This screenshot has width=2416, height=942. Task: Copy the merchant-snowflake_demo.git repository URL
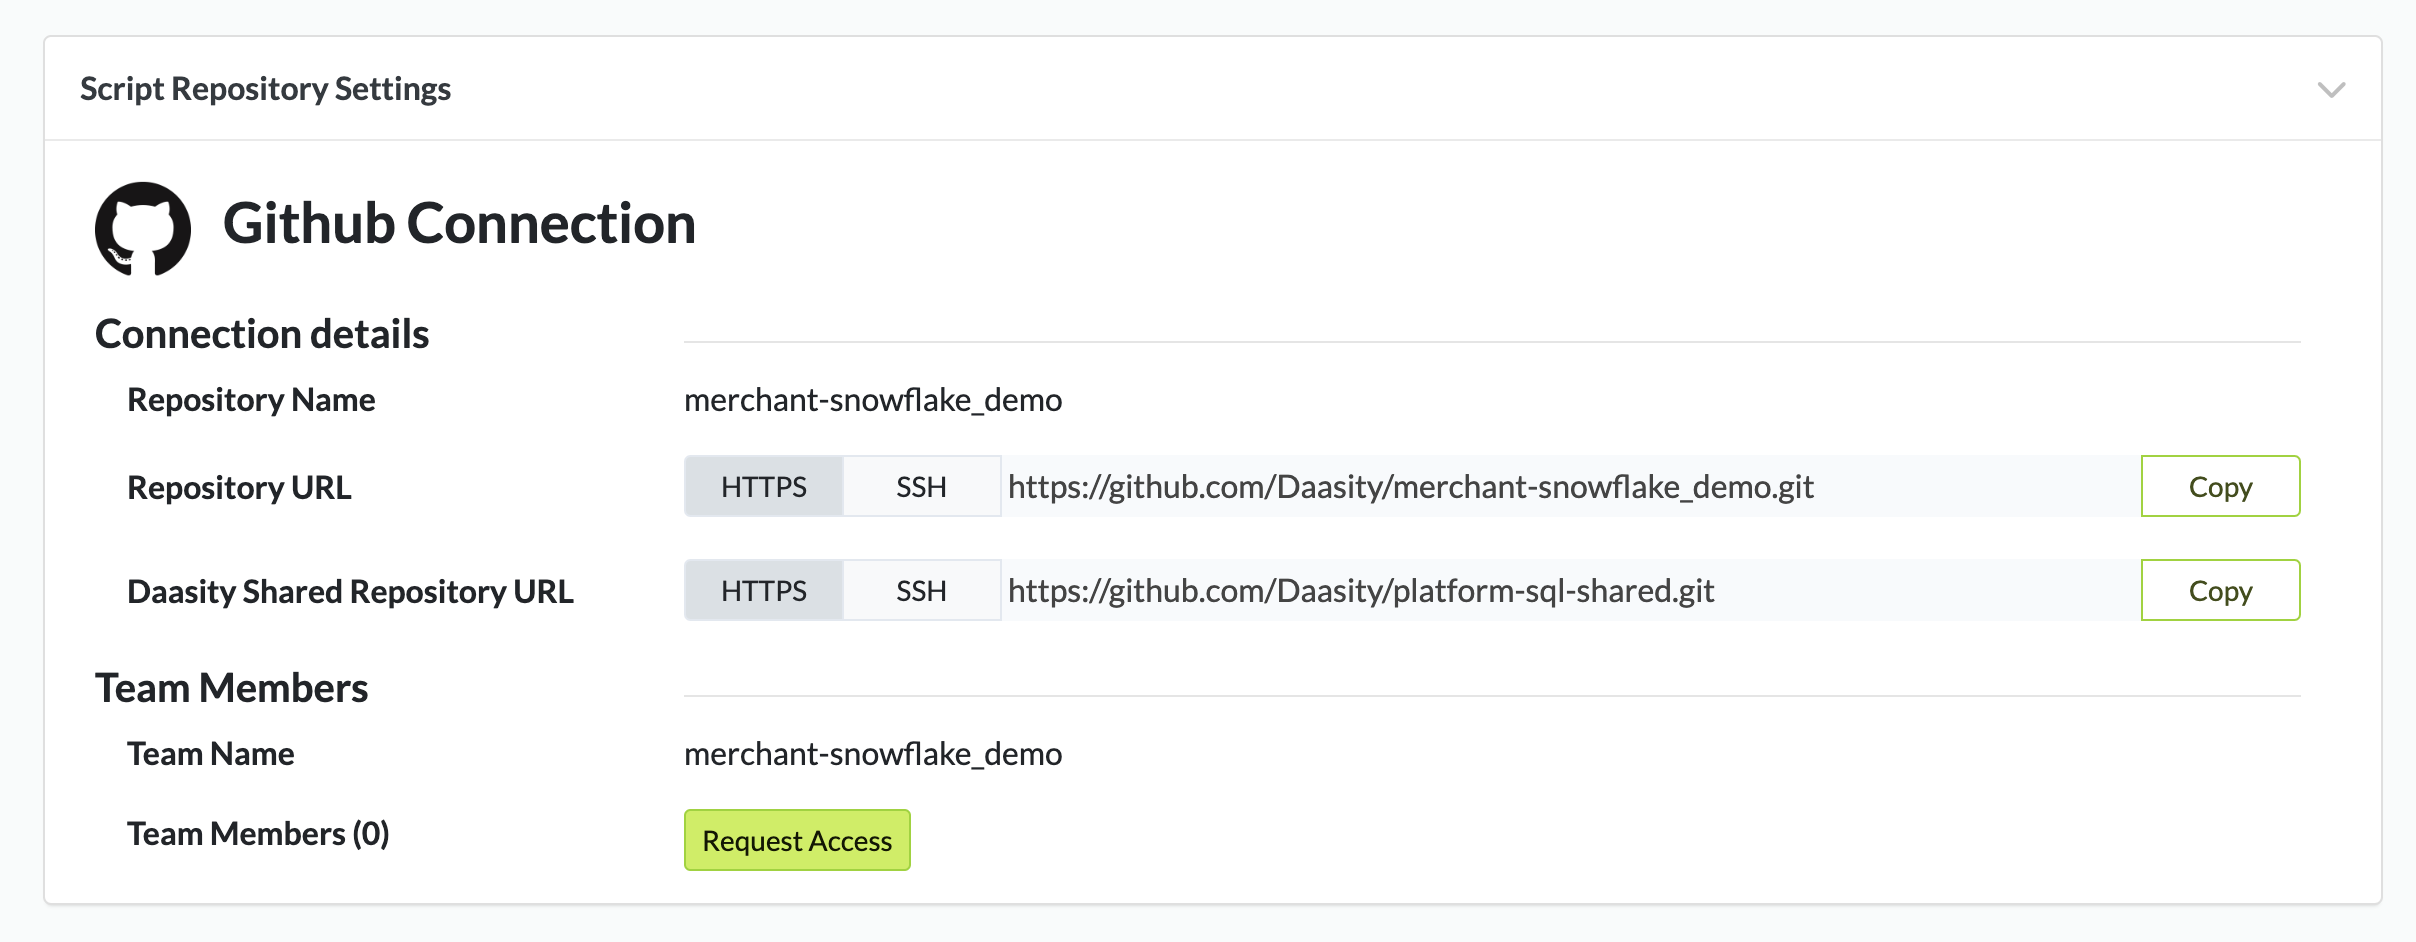(2220, 487)
